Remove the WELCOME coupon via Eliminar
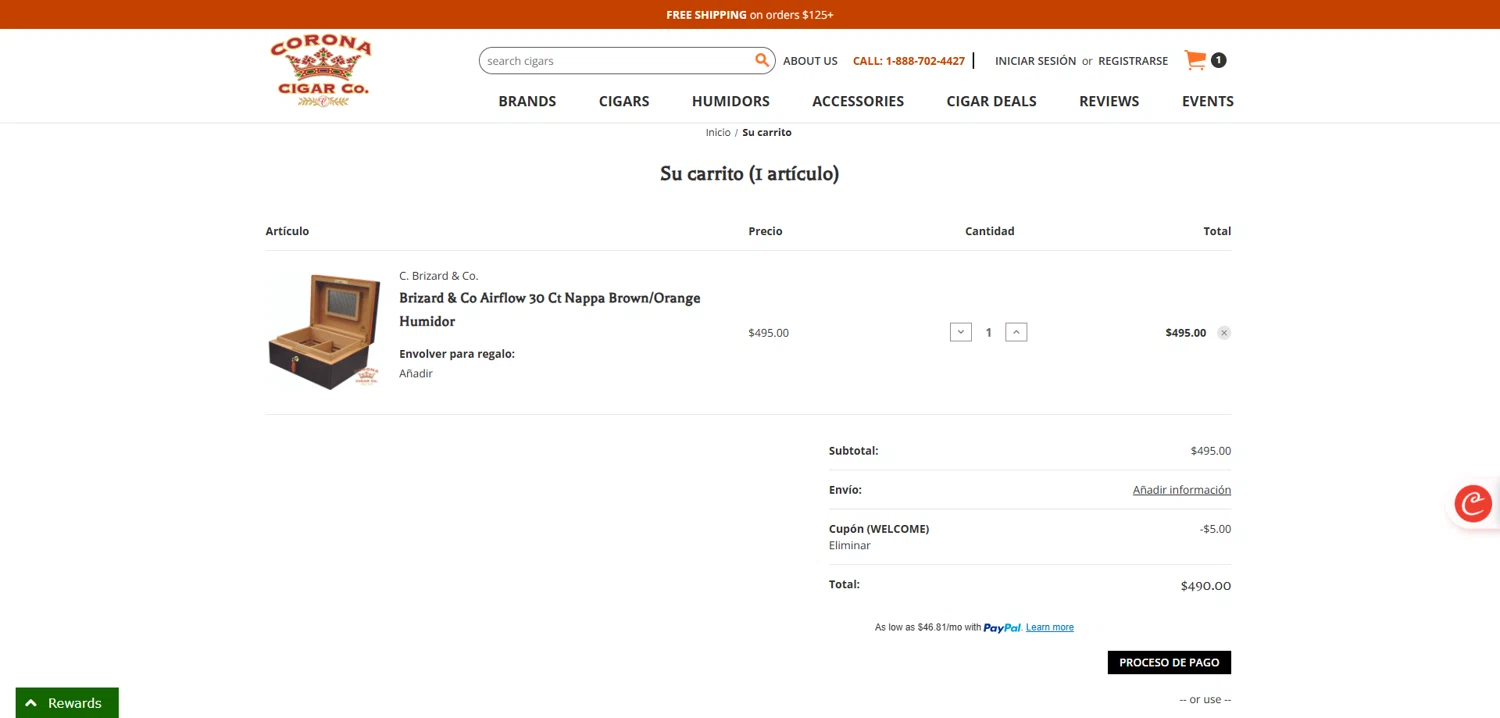The image size is (1500, 718). pyautogui.click(x=850, y=545)
